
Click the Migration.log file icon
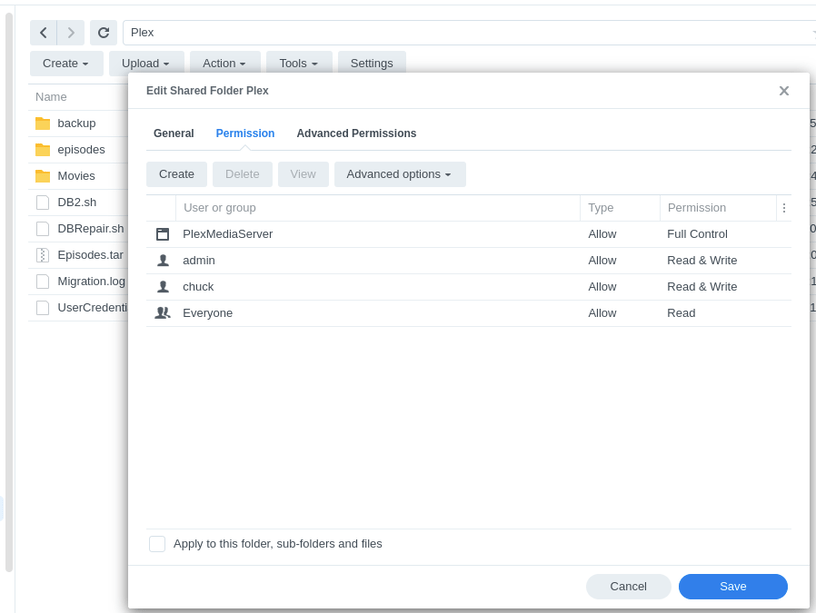pos(43,282)
